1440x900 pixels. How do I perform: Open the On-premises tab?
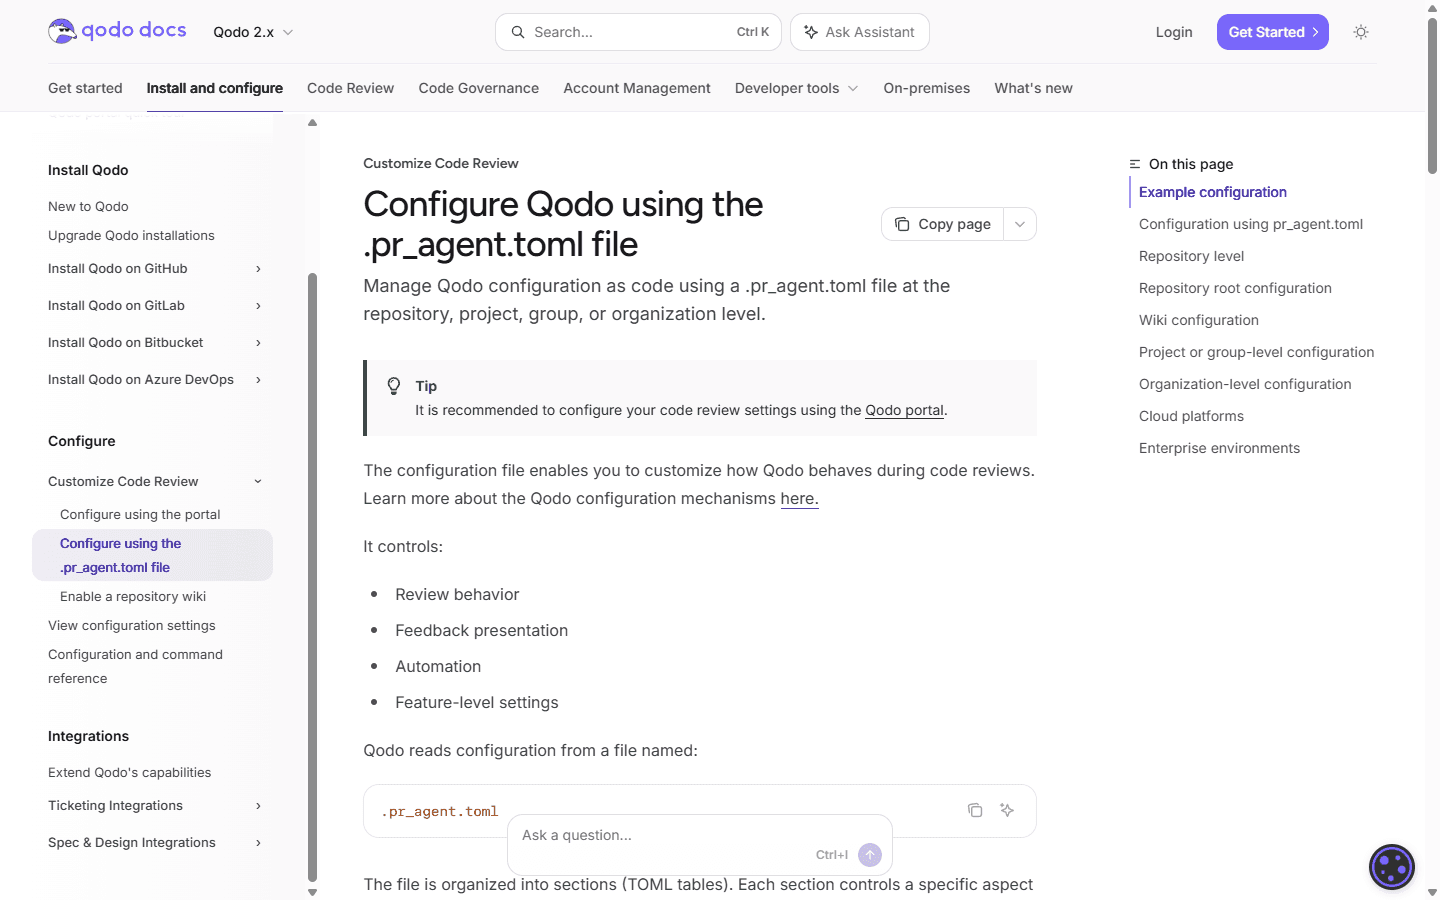[x=926, y=88]
